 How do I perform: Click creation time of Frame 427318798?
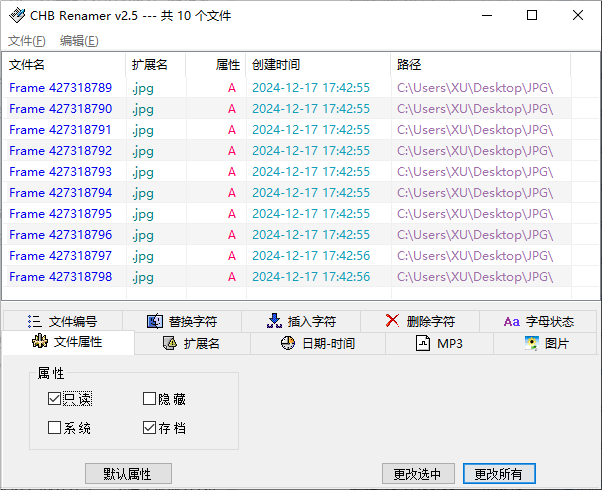[311, 276]
